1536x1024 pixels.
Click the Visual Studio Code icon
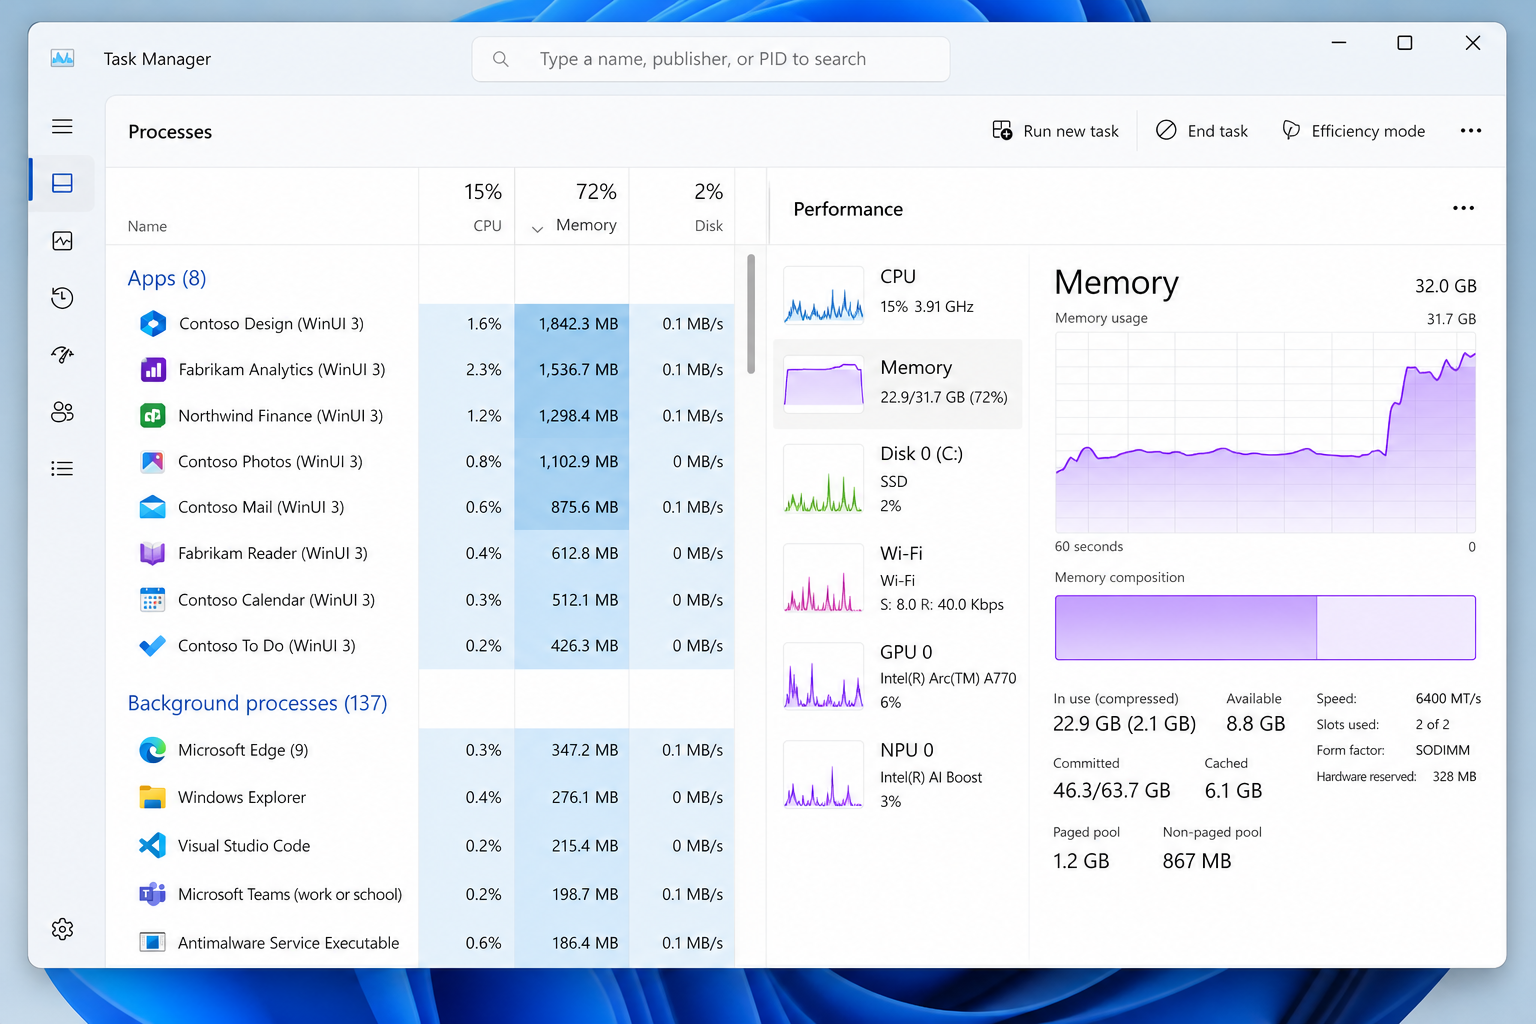pyautogui.click(x=152, y=845)
